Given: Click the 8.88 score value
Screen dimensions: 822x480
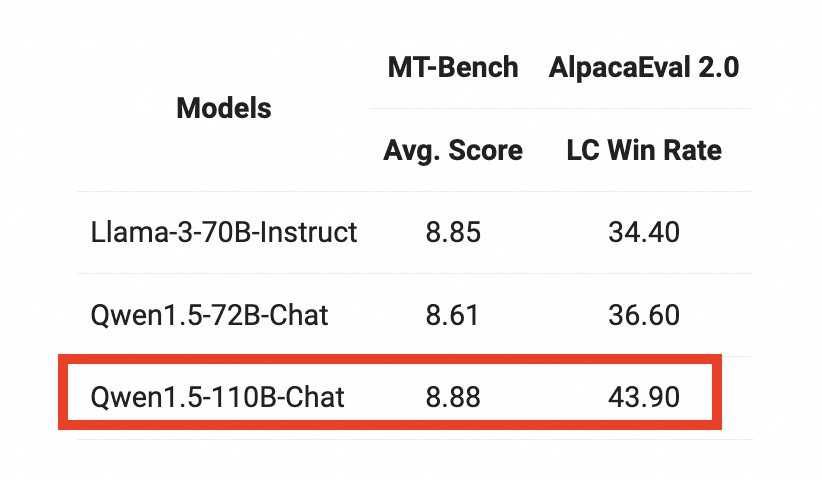Looking at the screenshot, I should (x=453, y=397).
